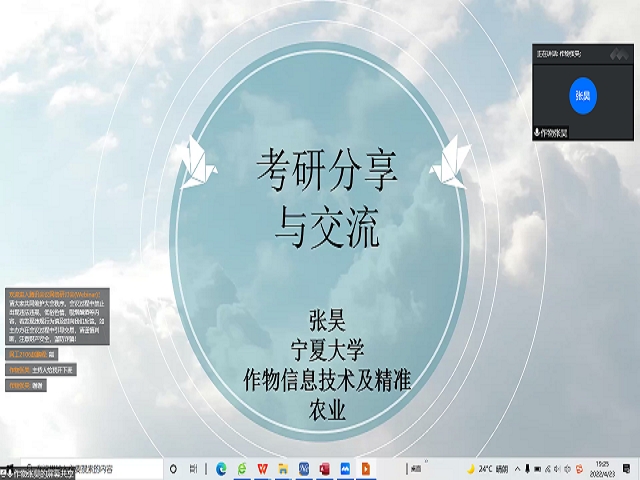Click the microphone icon beside 作物张昊
The width and height of the screenshot is (640, 480).
click(537, 132)
